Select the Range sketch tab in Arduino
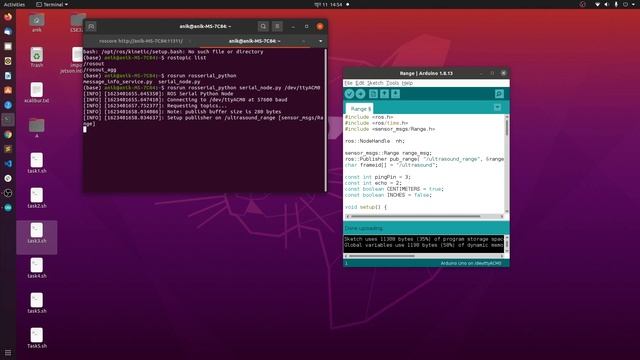Image resolution: width=640 pixels, height=360 pixels. click(360, 109)
